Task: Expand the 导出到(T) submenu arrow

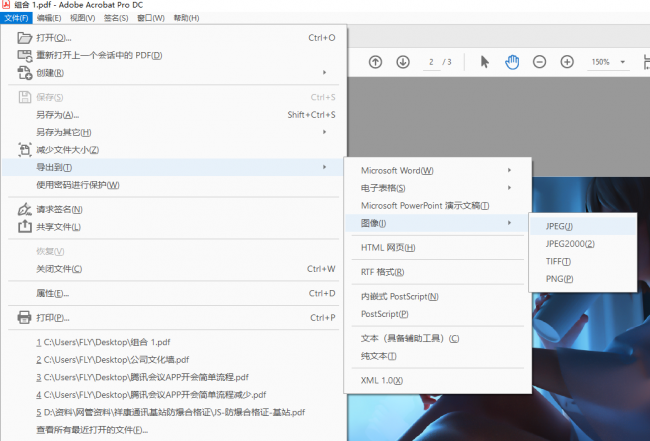Action: pyautogui.click(x=325, y=167)
